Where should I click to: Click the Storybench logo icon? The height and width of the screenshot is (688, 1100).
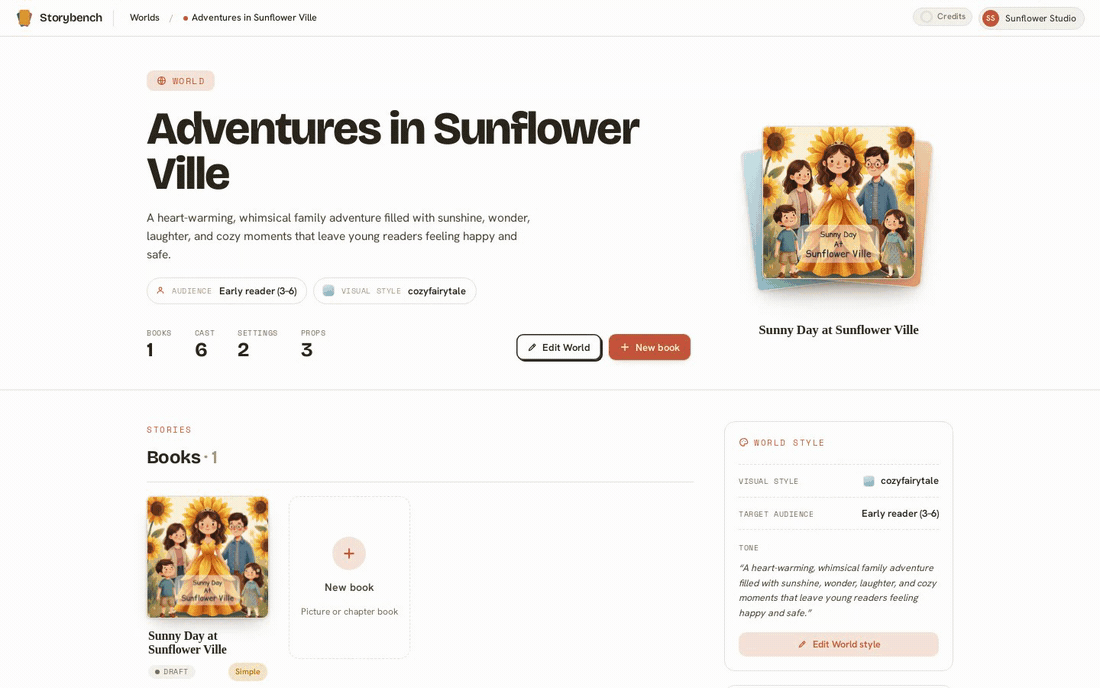[25, 18]
